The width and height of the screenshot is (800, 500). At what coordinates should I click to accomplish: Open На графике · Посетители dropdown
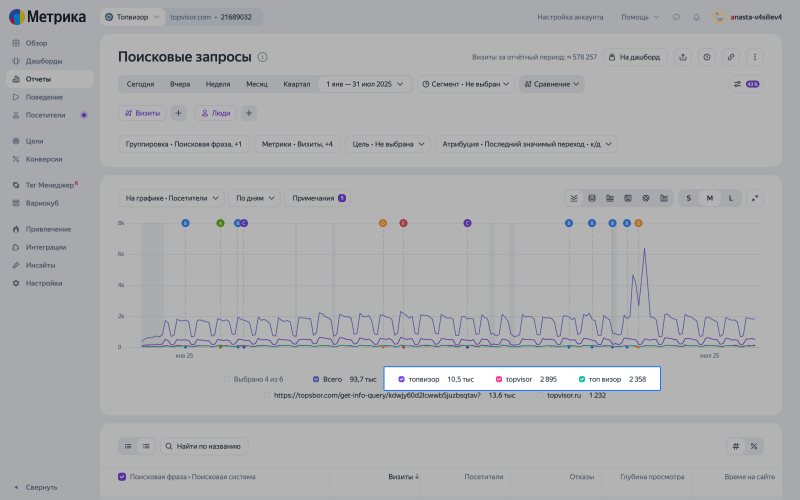pos(171,198)
